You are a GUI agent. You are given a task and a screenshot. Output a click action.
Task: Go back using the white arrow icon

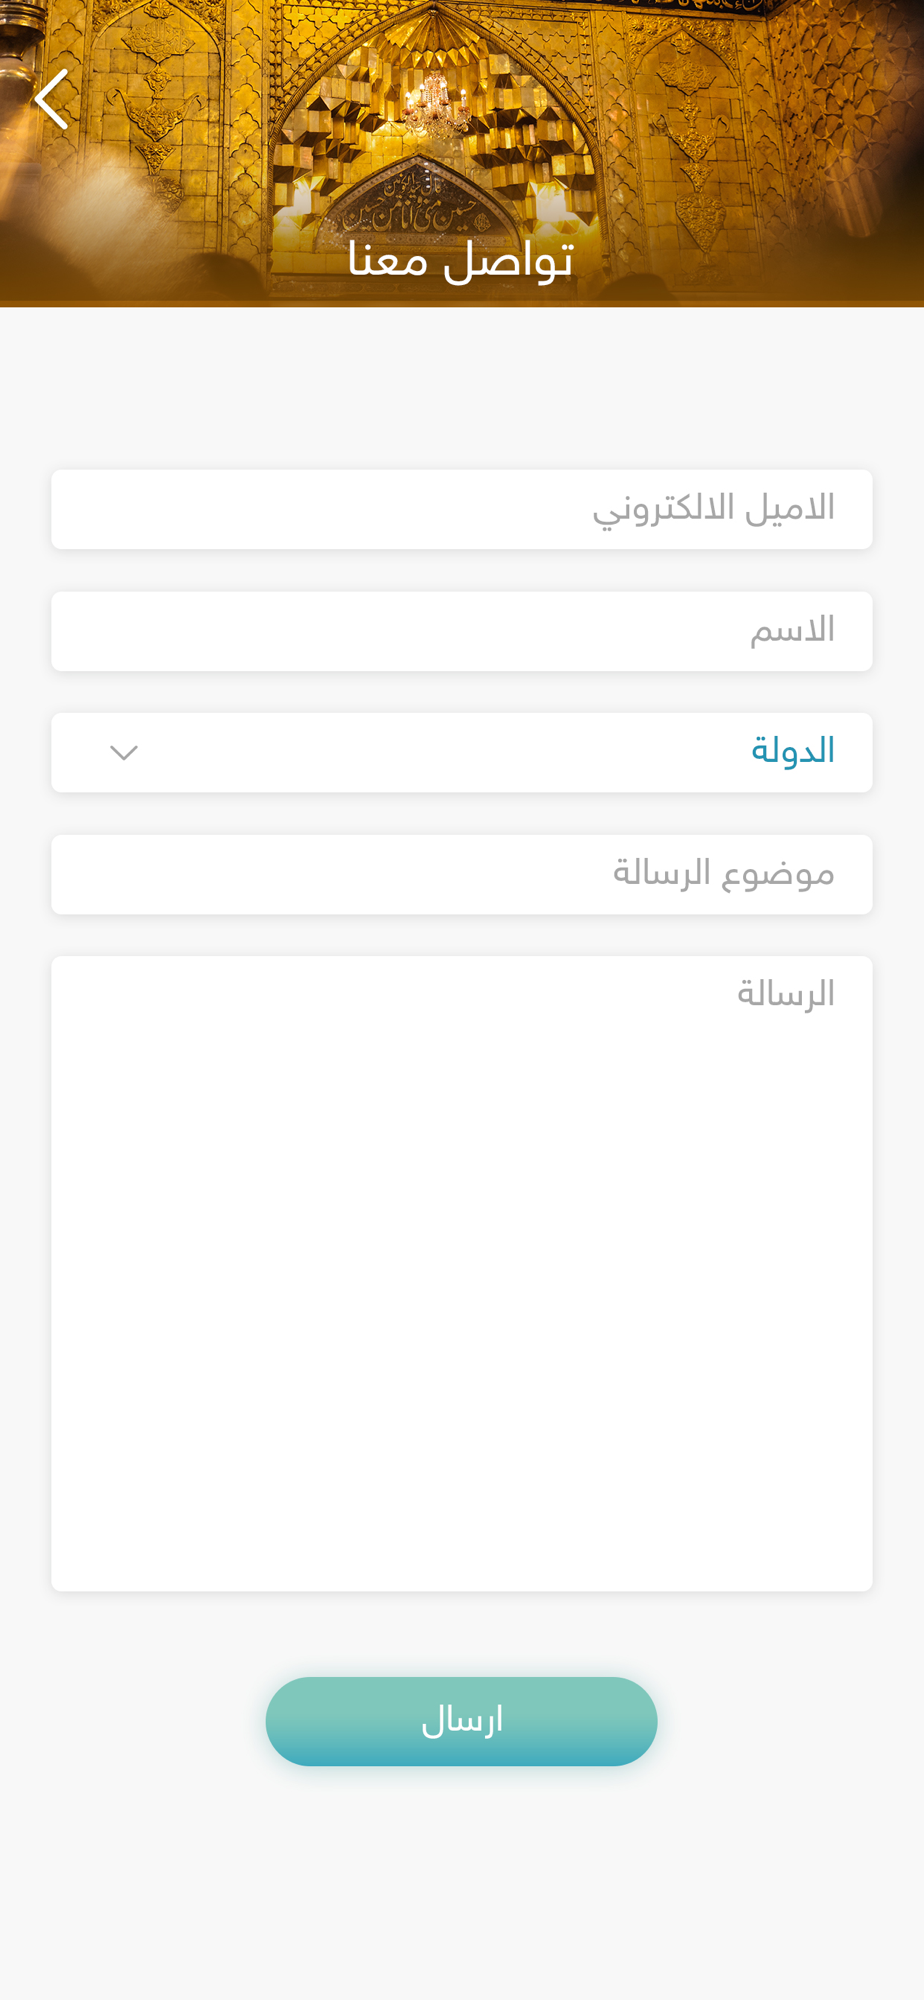pos(52,99)
